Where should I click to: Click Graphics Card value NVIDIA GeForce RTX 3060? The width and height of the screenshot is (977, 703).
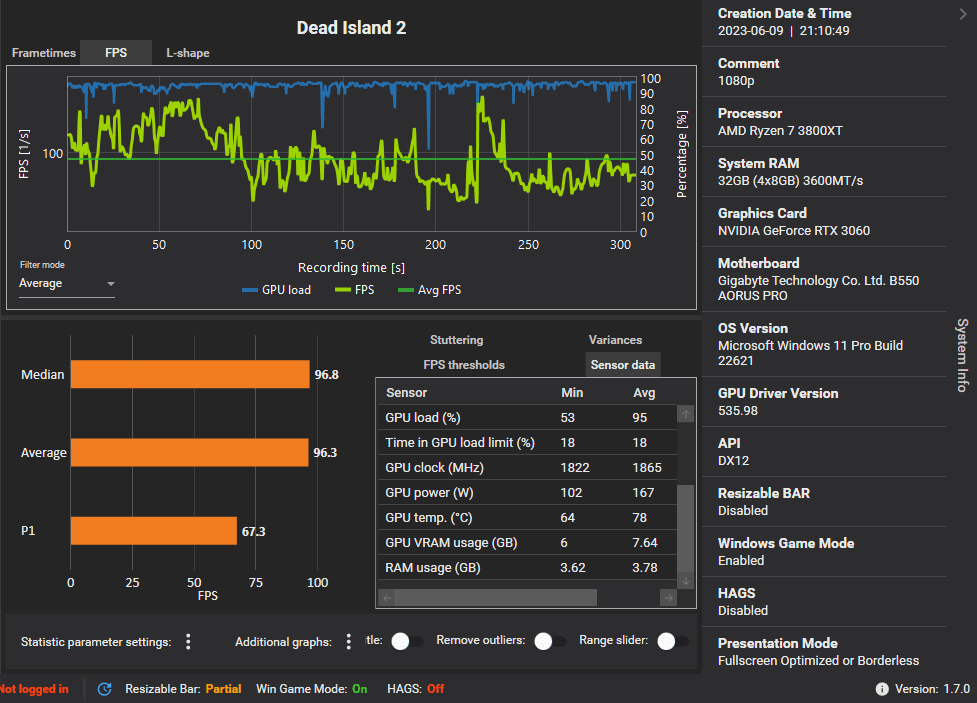pos(794,231)
